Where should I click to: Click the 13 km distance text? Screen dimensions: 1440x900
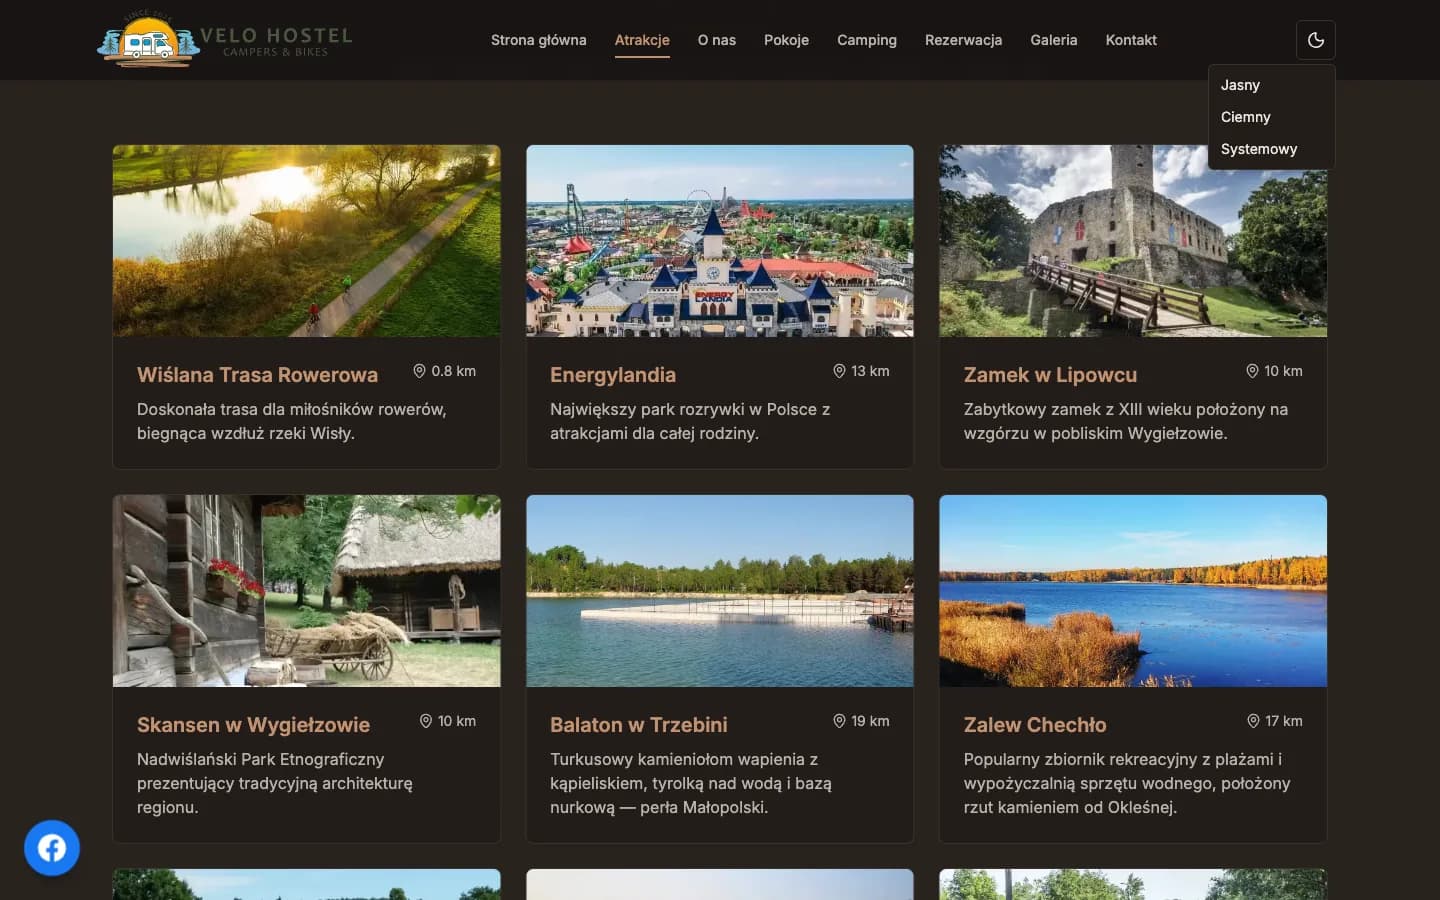[870, 371]
